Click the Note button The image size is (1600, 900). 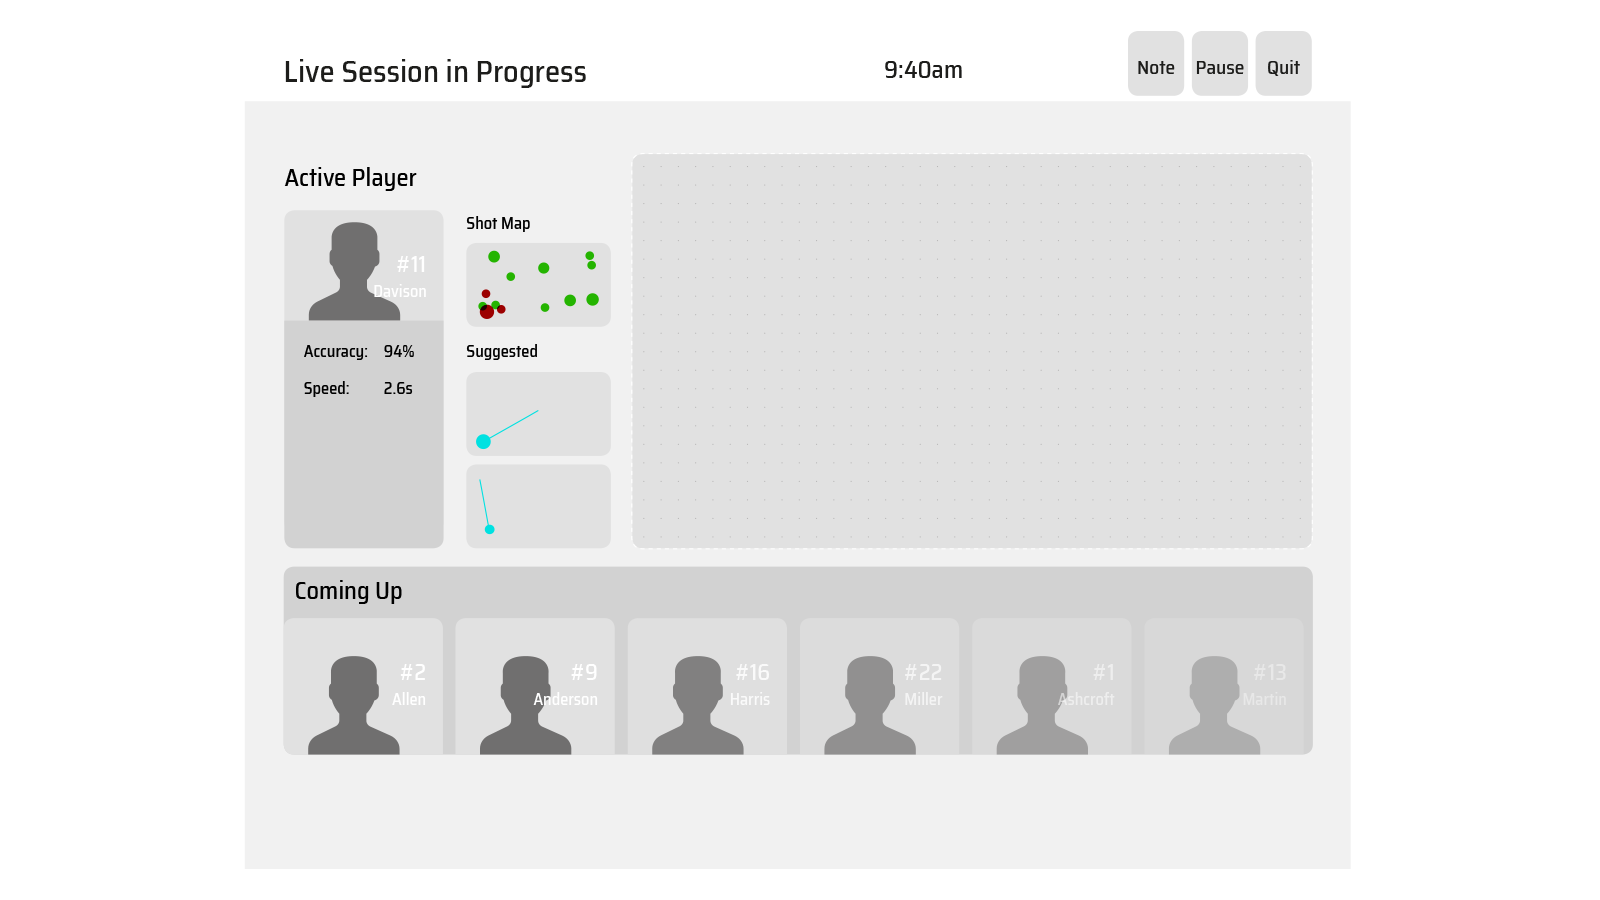[x=1155, y=63]
